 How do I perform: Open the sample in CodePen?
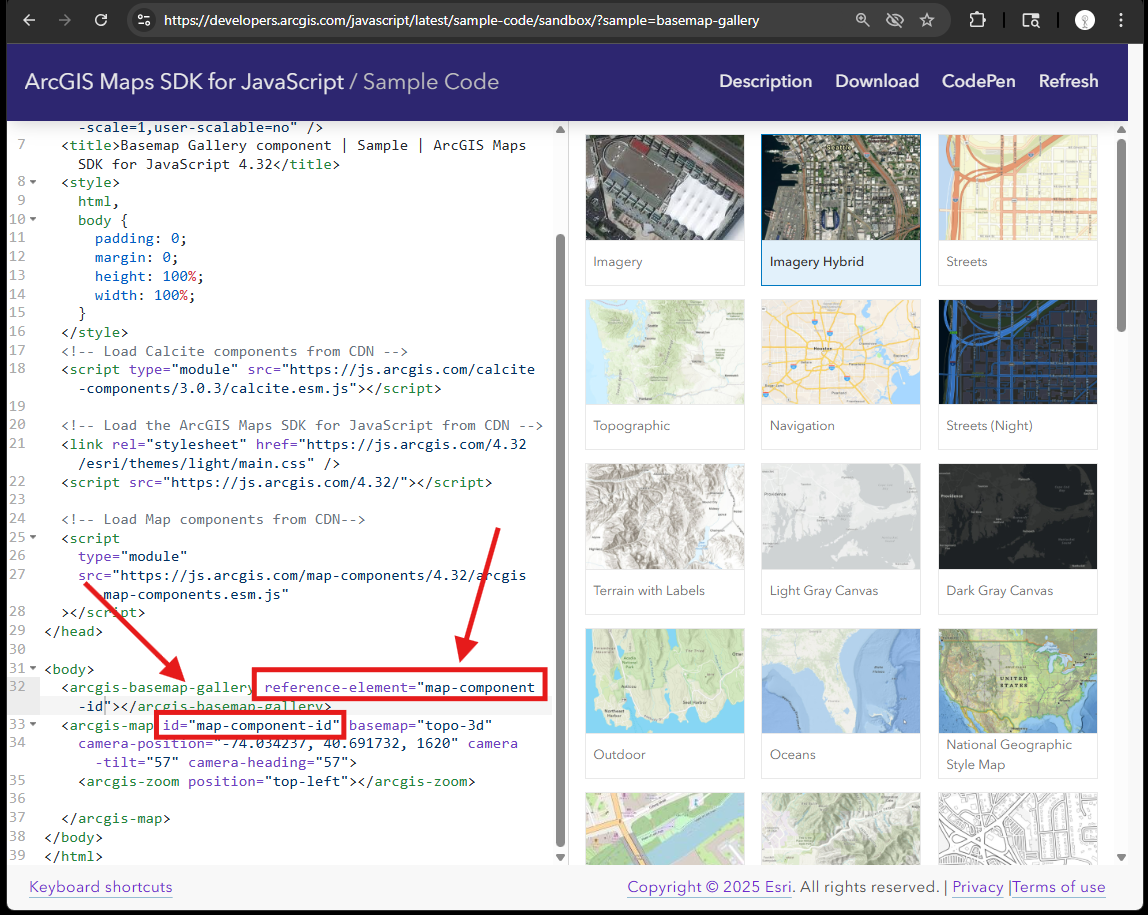(x=978, y=81)
